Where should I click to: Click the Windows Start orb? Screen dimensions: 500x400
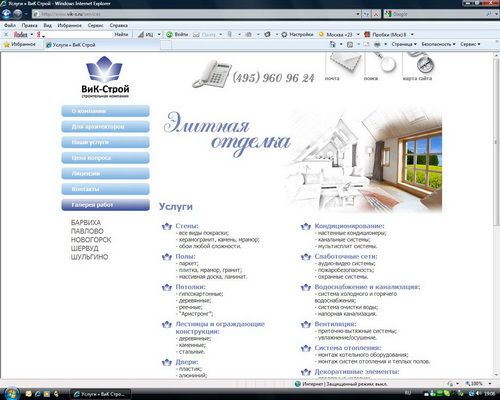(x=11, y=394)
